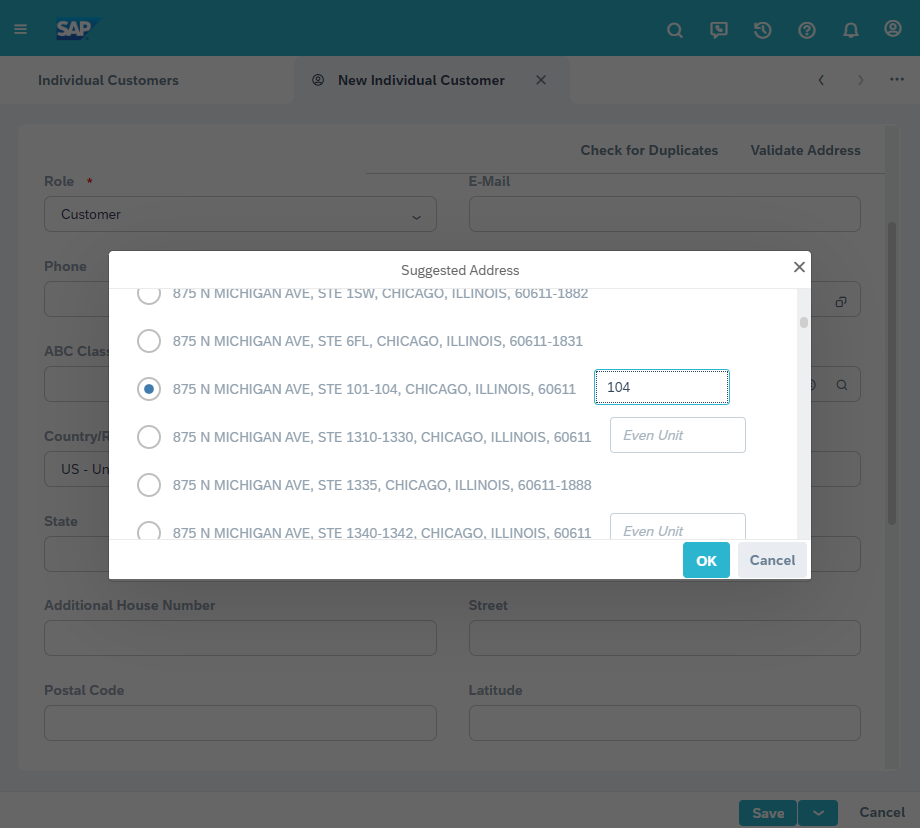Open the hamburger navigation menu
Image resolution: width=920 pixels, height=828 pixels.
20,29
